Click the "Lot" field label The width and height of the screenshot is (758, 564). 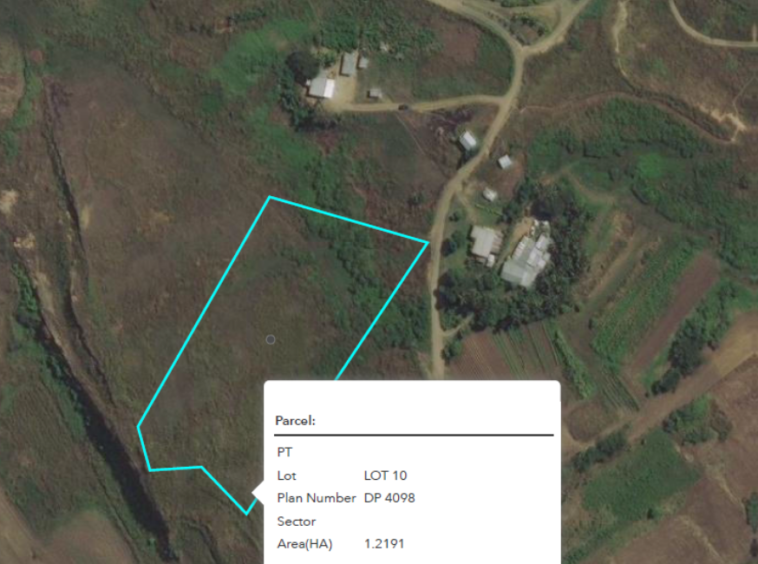(x=286, y=476)
